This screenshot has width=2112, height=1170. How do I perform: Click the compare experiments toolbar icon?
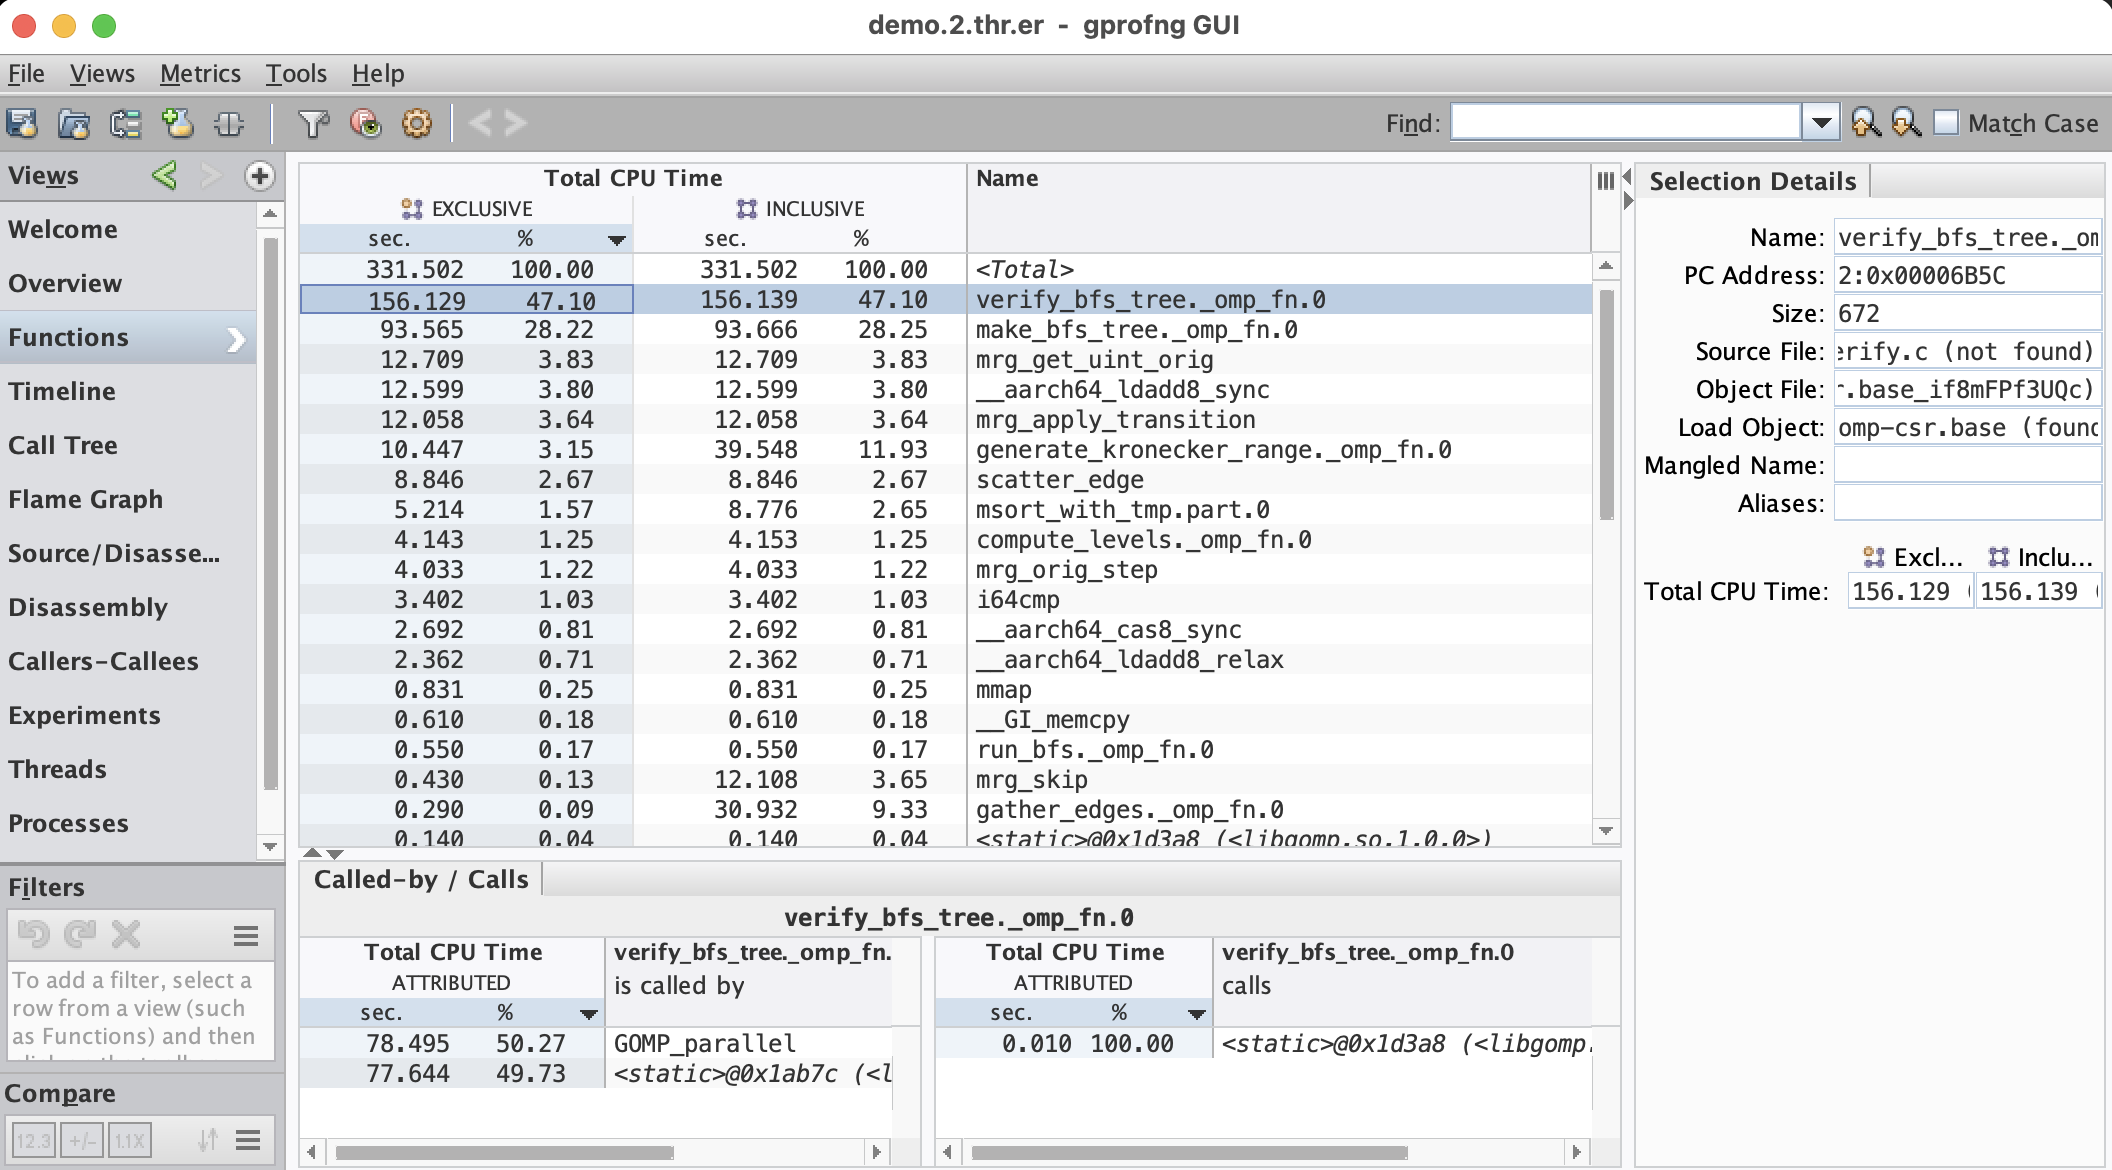(x=126, y=123)
